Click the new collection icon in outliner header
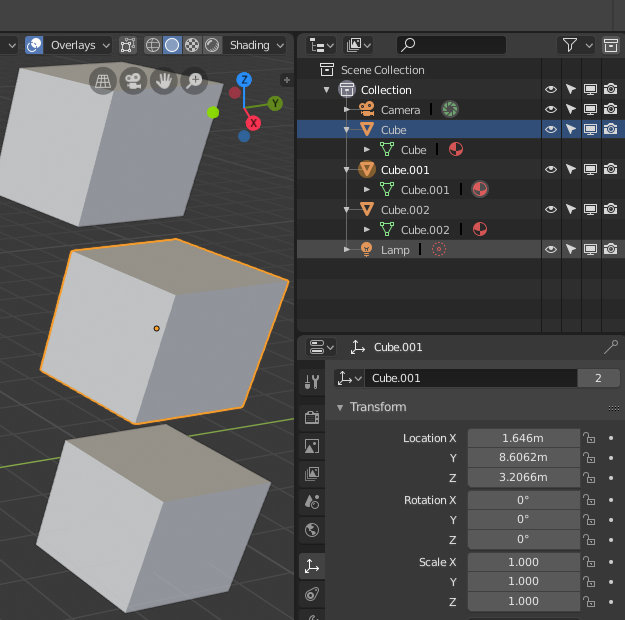625x620 pixels. [610, 45]
